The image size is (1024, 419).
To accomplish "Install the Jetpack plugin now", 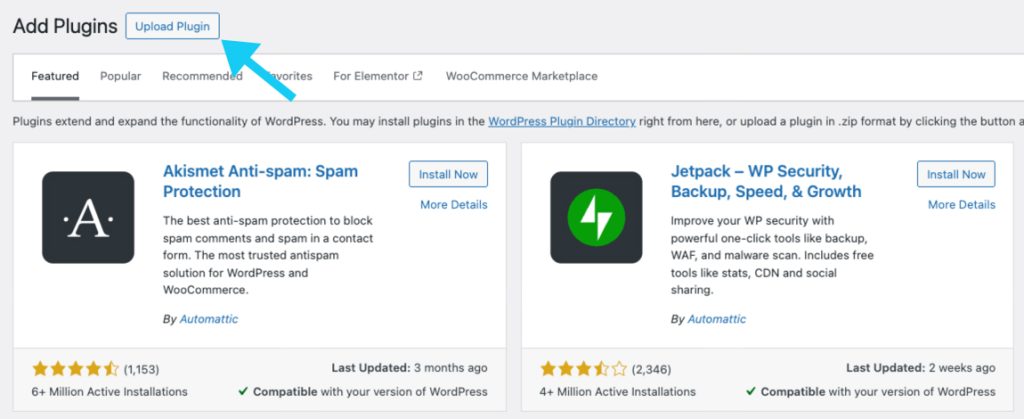I will click(956, 174).
